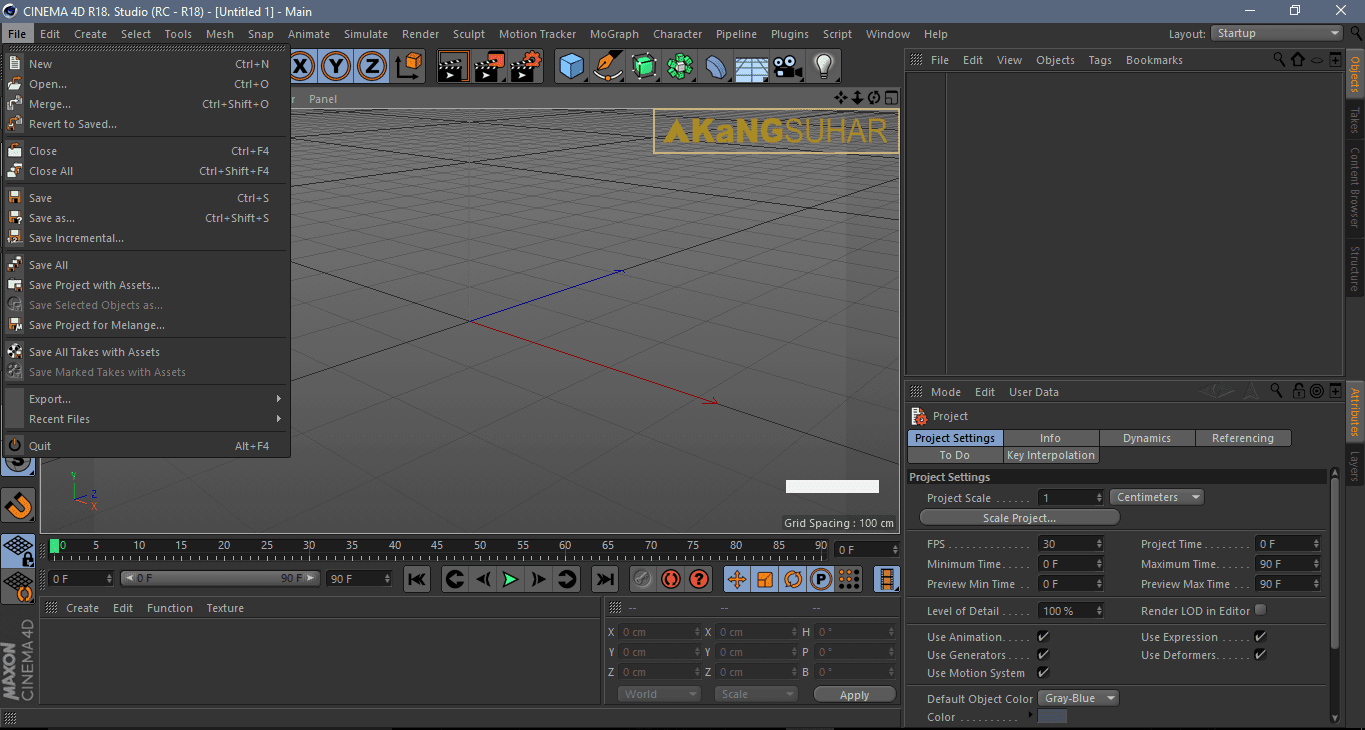Click the green Array modeling icon
1365x730 pixels.
pyautogui.click(x=680, y=67)
